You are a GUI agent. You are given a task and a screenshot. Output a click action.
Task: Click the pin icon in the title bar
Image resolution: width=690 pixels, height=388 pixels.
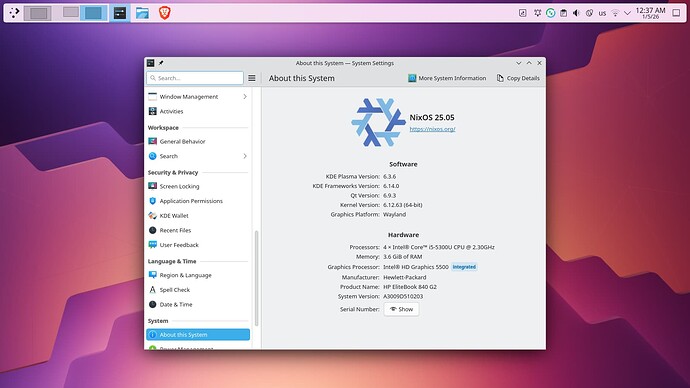point(161,63)
